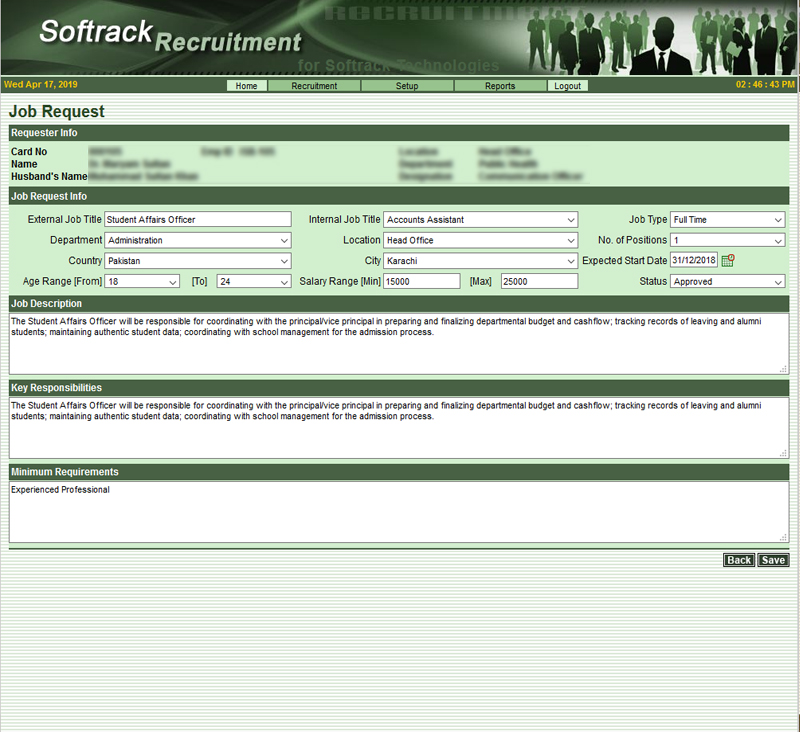Click the External Job Title field
This screenshot has height=732, width=800.
coord(197,220)
